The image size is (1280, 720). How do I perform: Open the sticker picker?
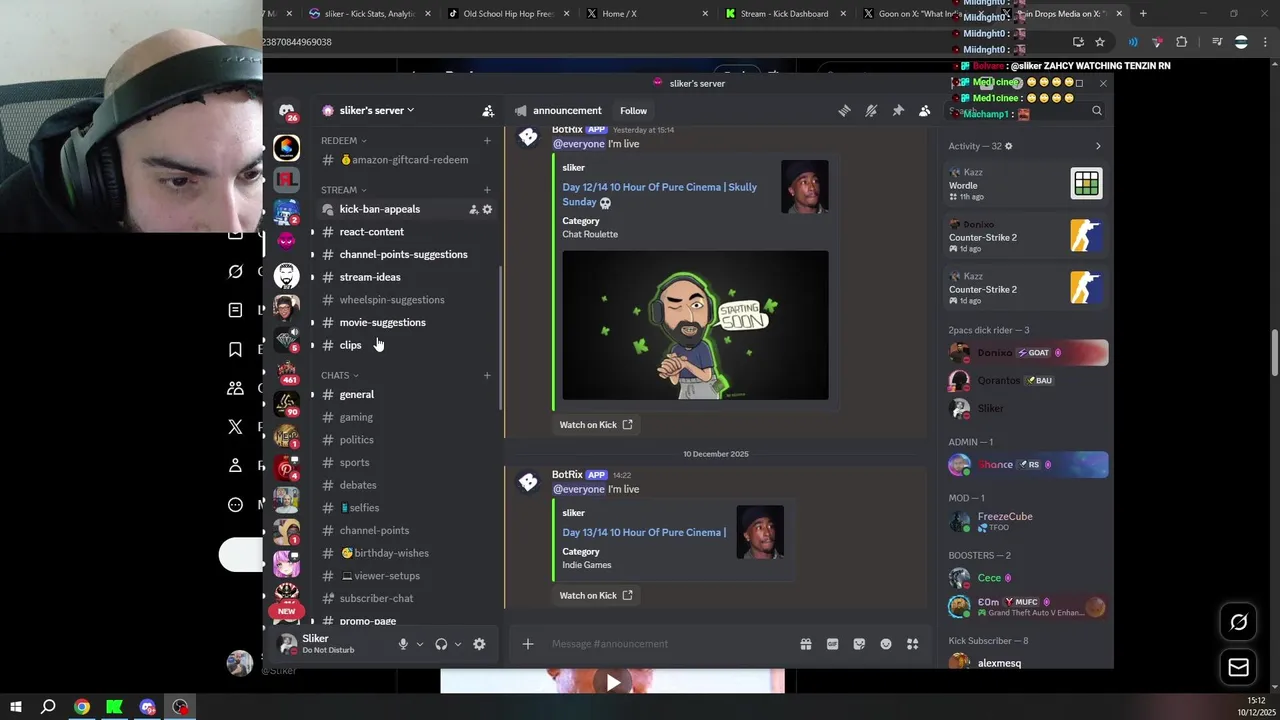click(859, 644)
